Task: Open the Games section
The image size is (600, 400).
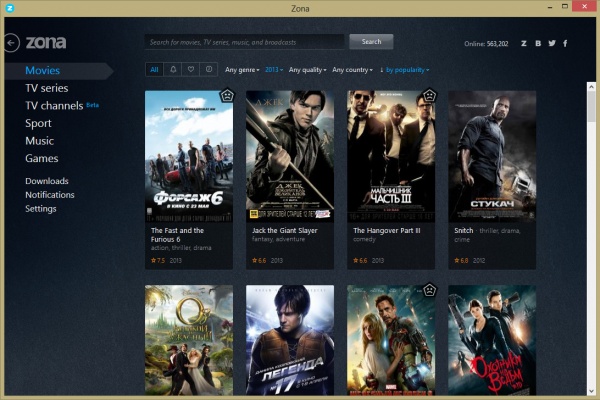Action: click(42, 158)
